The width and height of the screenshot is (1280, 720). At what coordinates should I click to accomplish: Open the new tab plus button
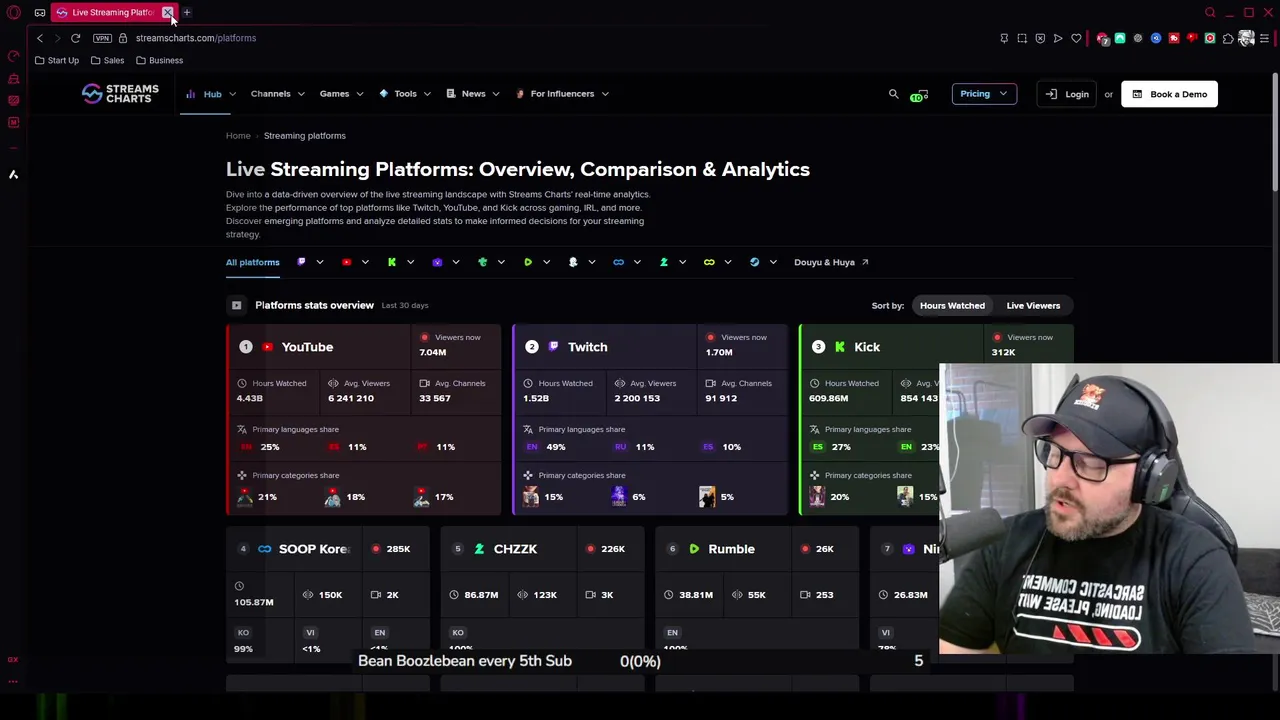tap(187, 12)
